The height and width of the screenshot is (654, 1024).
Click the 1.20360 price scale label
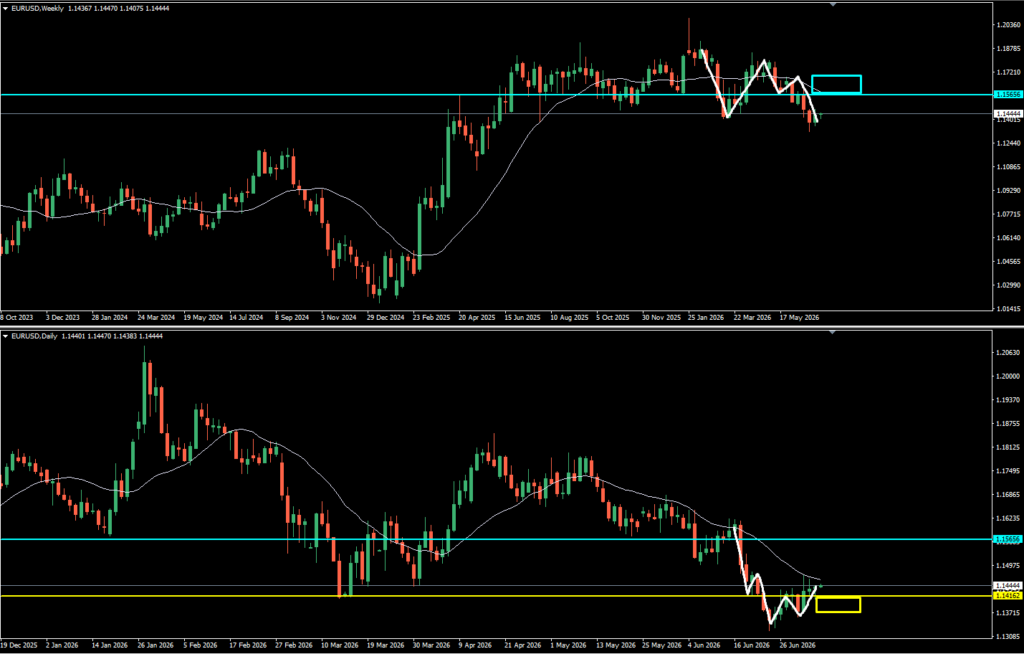1008,25
